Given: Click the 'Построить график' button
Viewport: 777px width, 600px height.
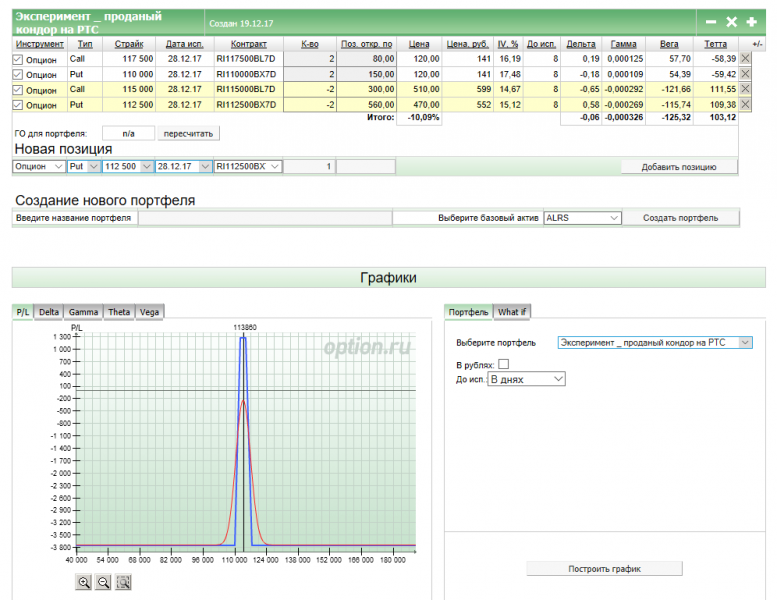Looking at the screenshot, I should click(x=604, y=568).
